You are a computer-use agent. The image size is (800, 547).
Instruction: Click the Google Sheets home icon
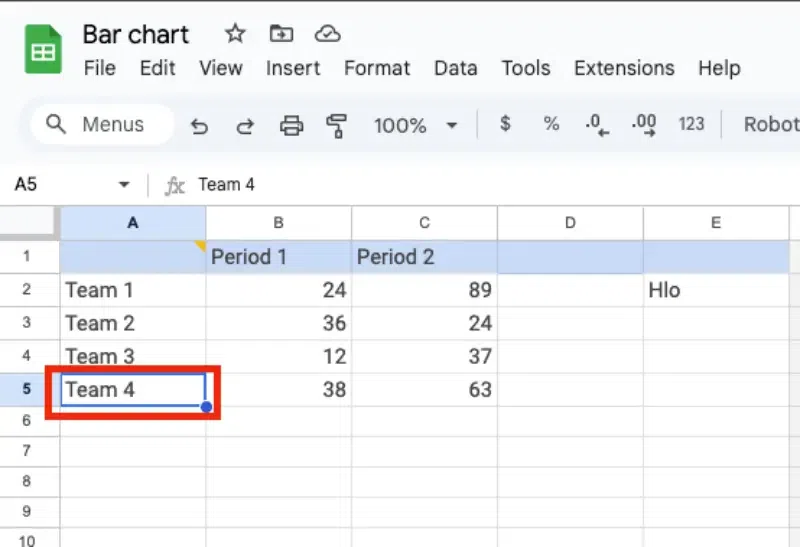click(43, 50)
